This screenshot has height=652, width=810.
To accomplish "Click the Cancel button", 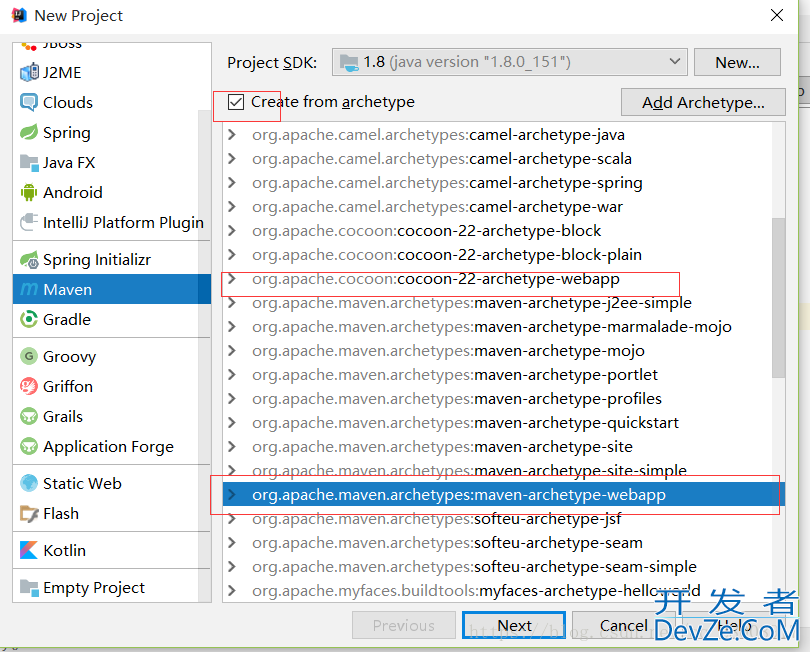I will tap(624, 625).
